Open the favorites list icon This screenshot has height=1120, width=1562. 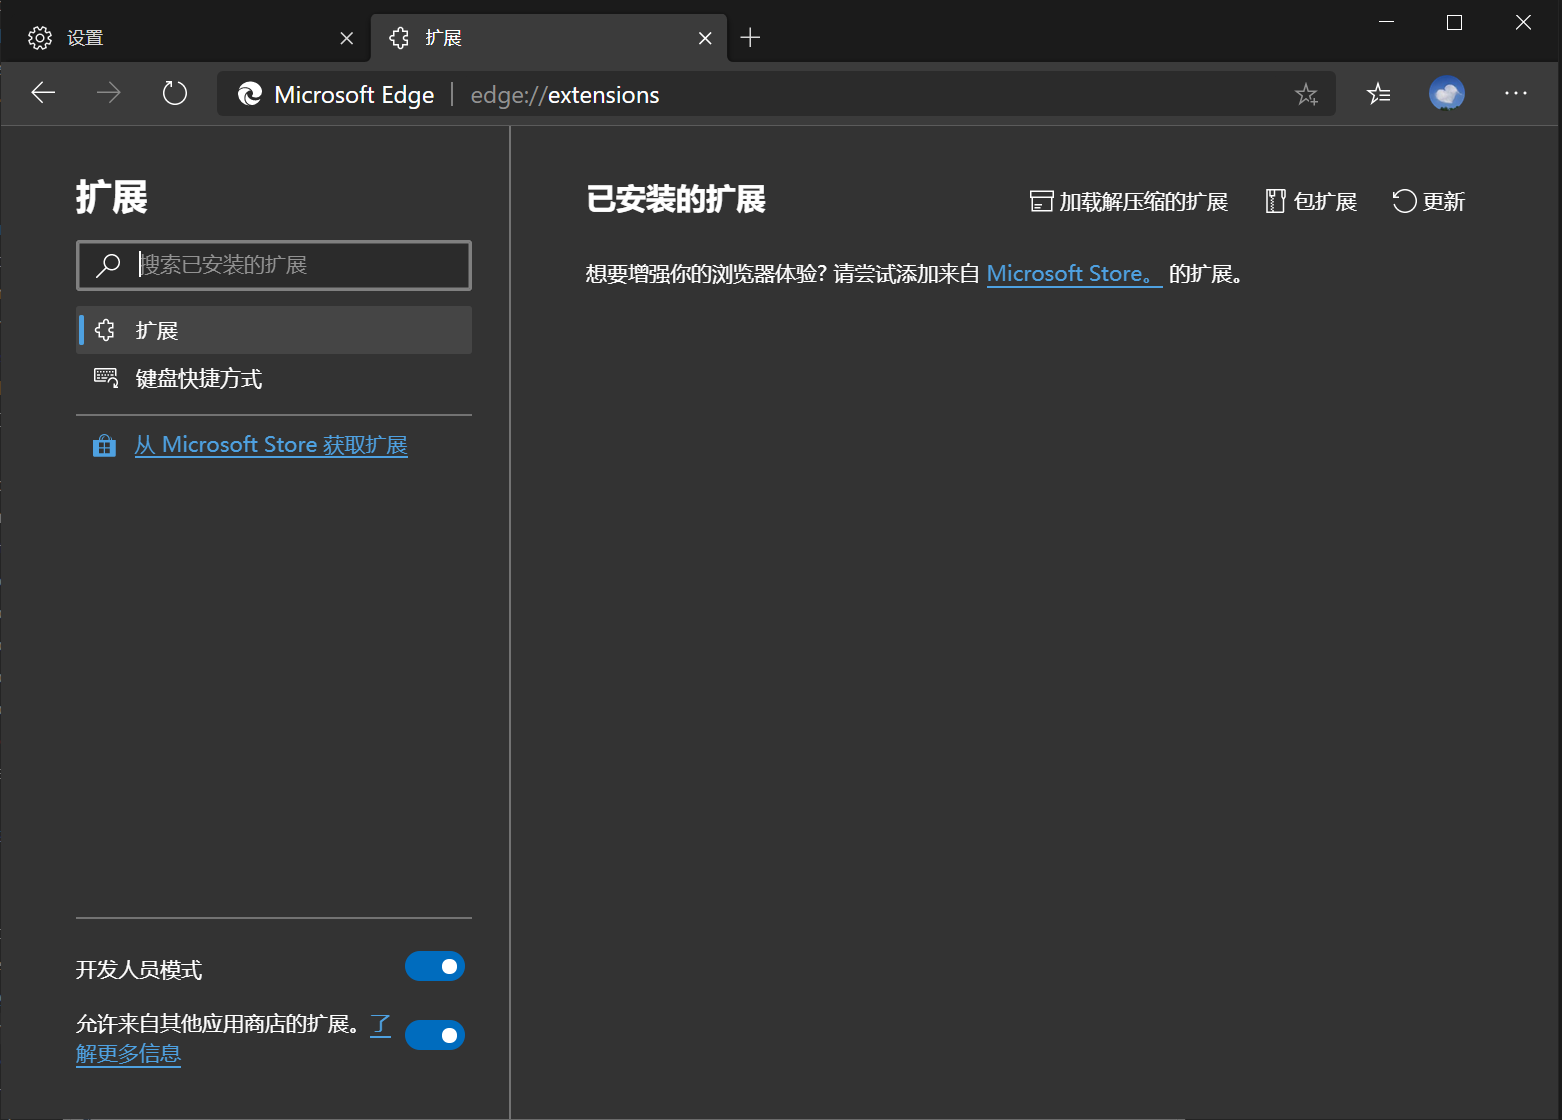1379,94
